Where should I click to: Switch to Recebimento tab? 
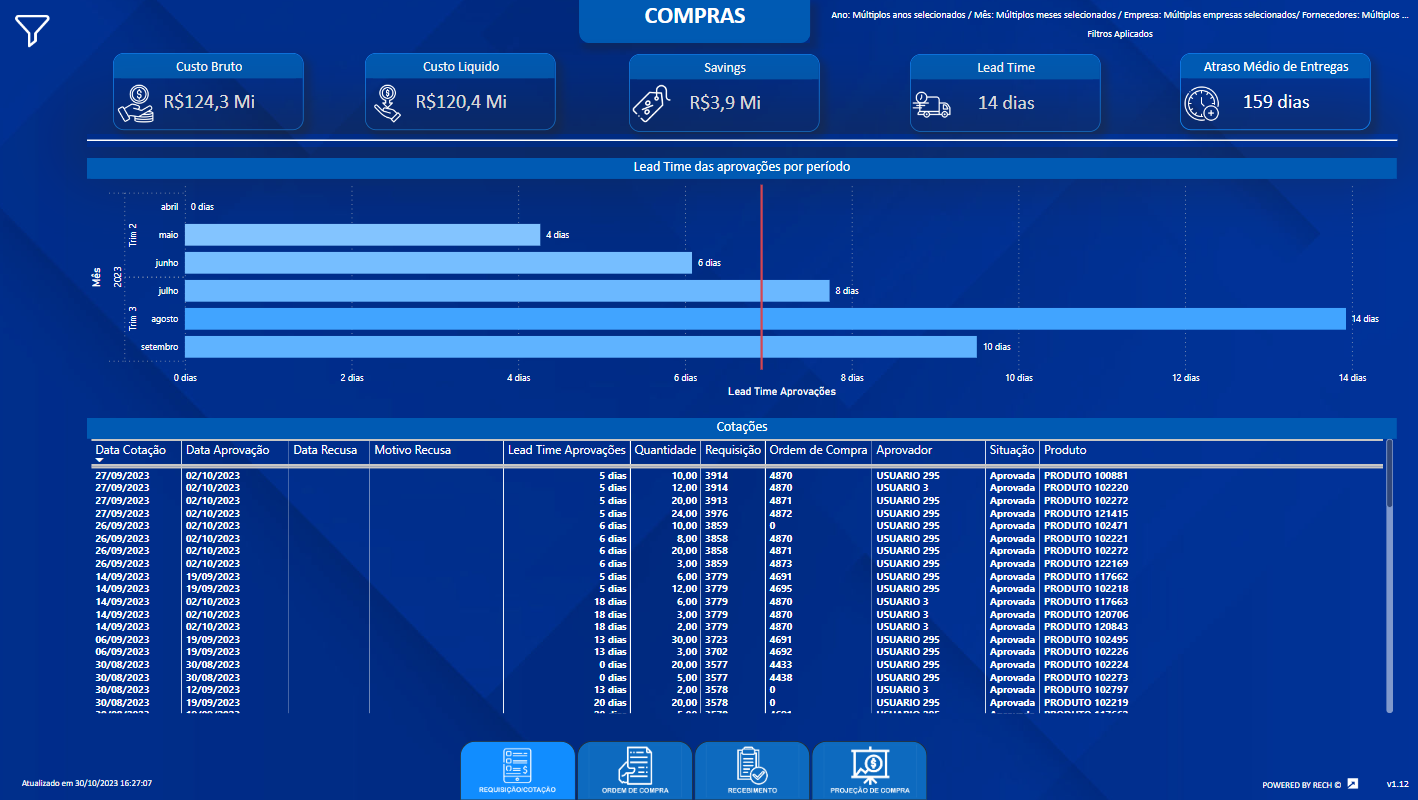click(x=751, y=770)
